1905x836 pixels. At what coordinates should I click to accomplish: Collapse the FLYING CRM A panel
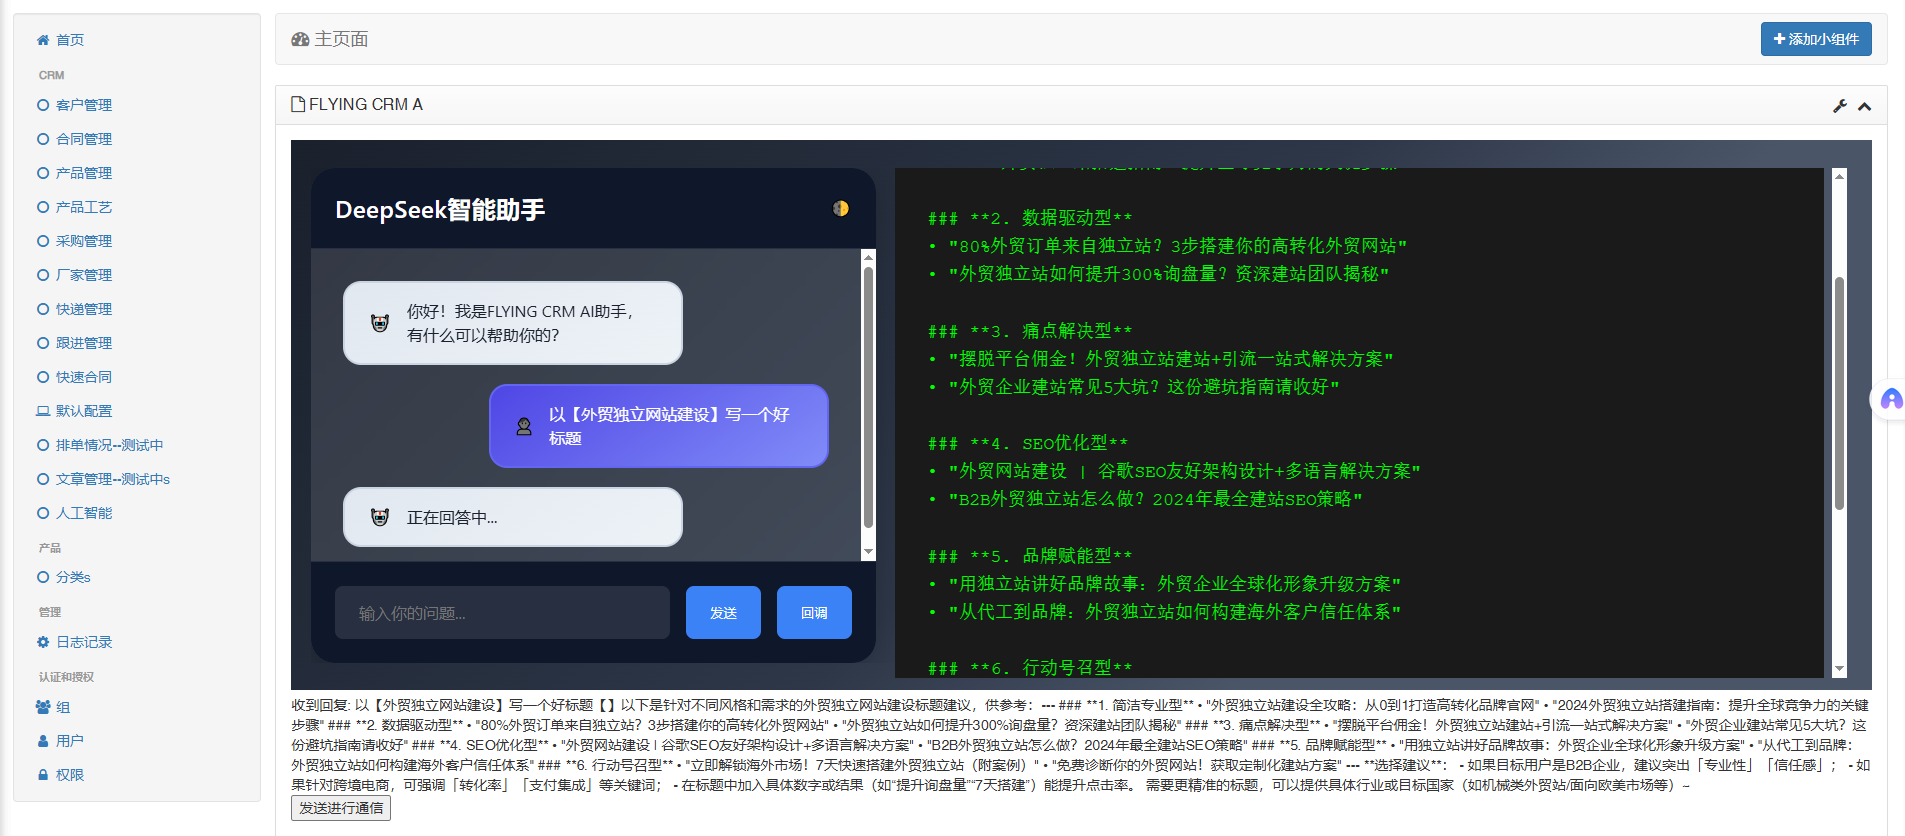1864,106
